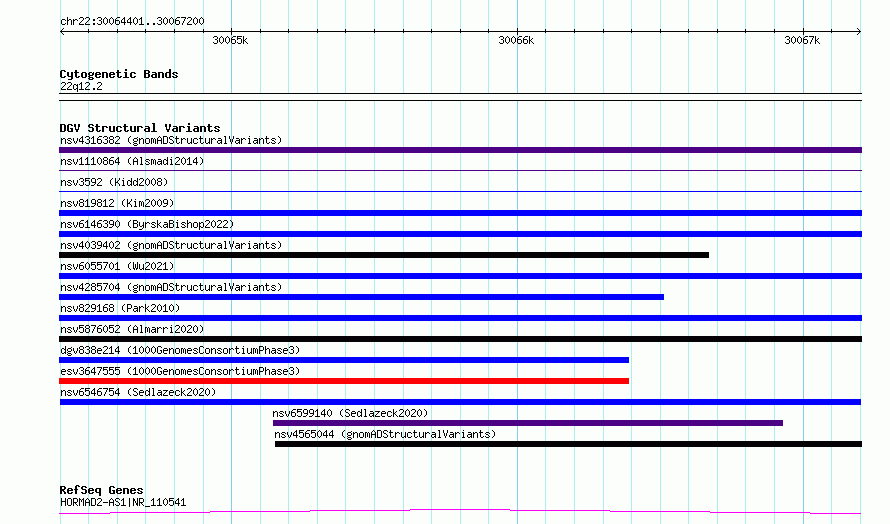Select the purple nsv6599140 variant bar
Viewport: 890px width, 524px height.
point(528,423)
